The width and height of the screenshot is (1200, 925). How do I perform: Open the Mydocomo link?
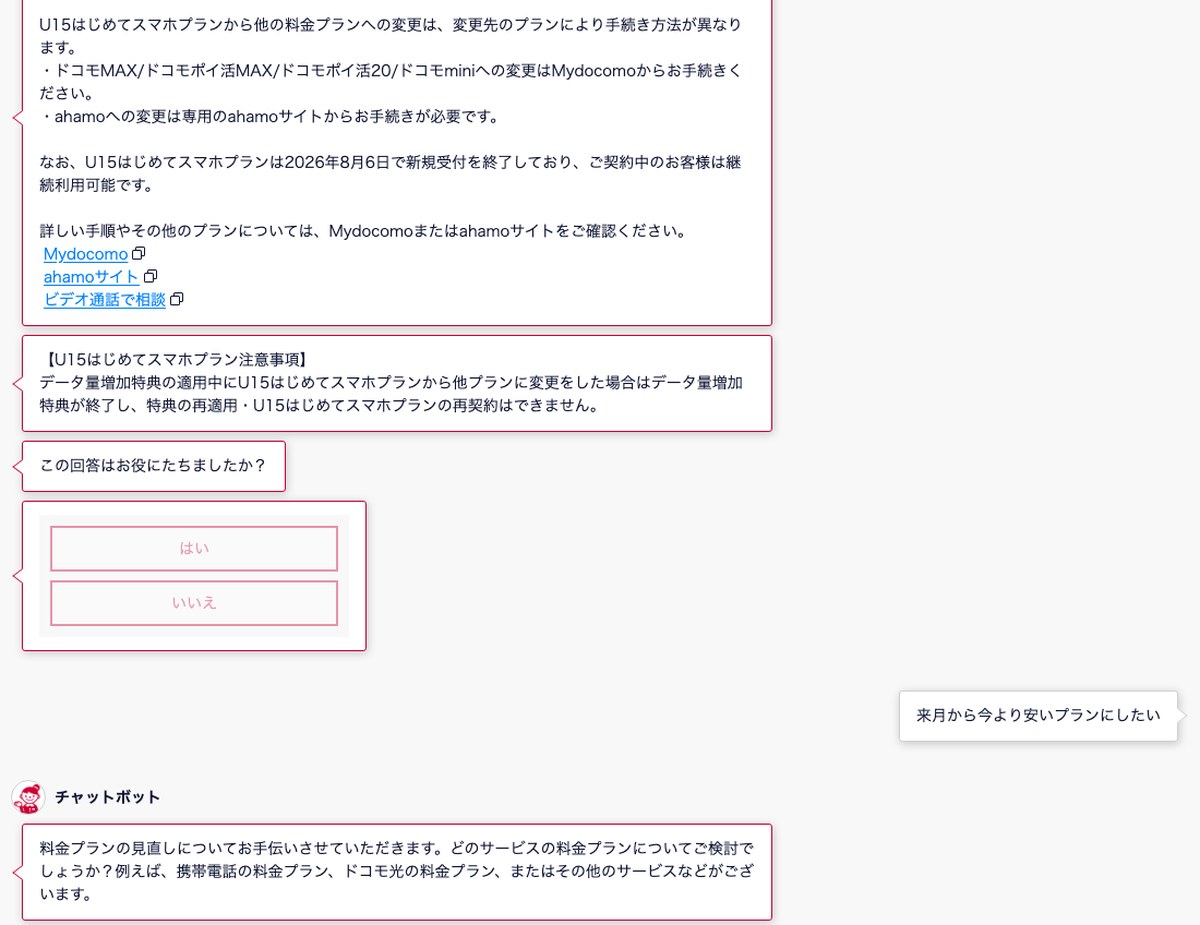[85, 254]
